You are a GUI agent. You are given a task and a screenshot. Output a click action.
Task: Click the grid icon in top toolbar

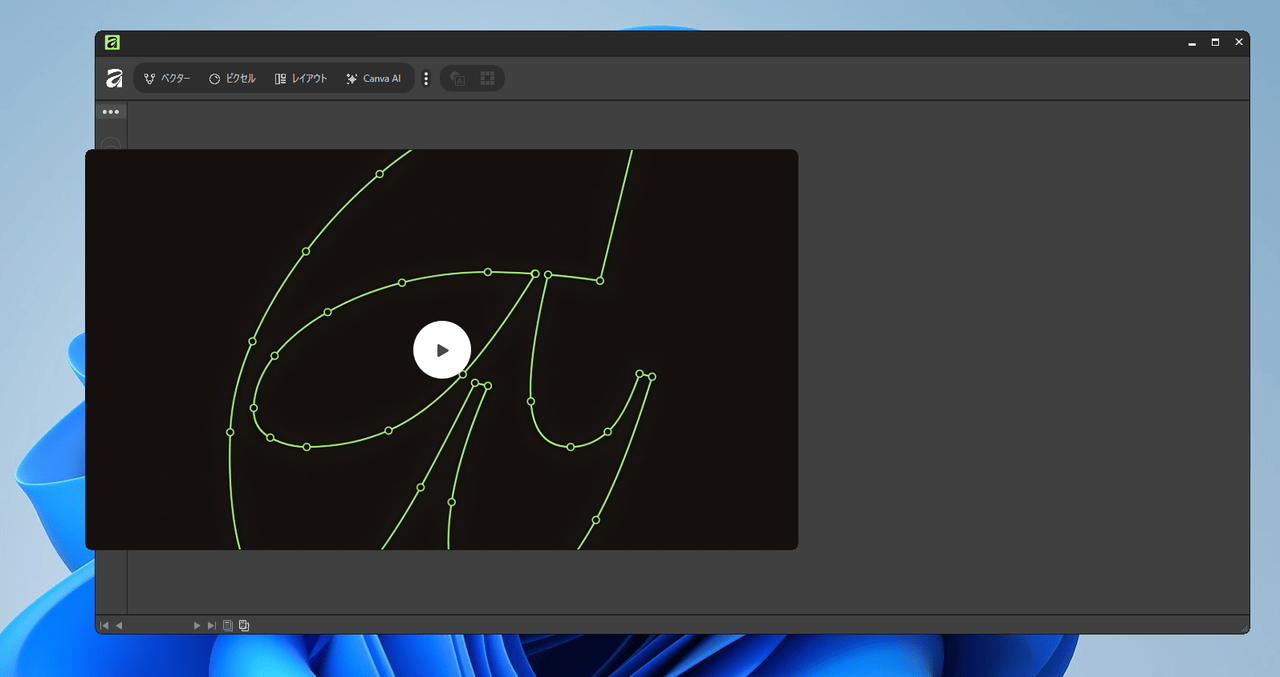pos(488,79)
